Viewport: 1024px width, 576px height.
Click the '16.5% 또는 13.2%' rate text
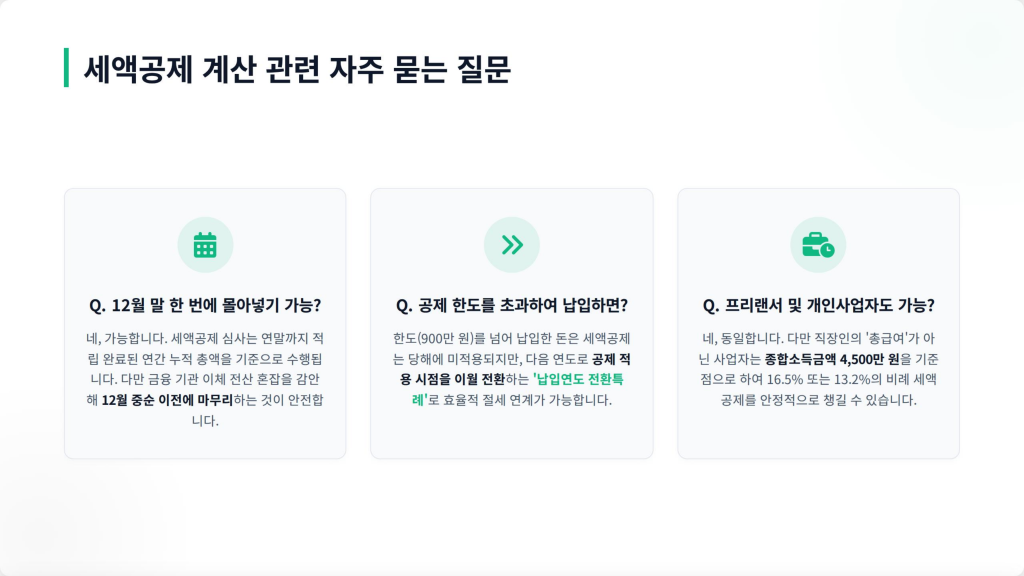pos(819,379)
